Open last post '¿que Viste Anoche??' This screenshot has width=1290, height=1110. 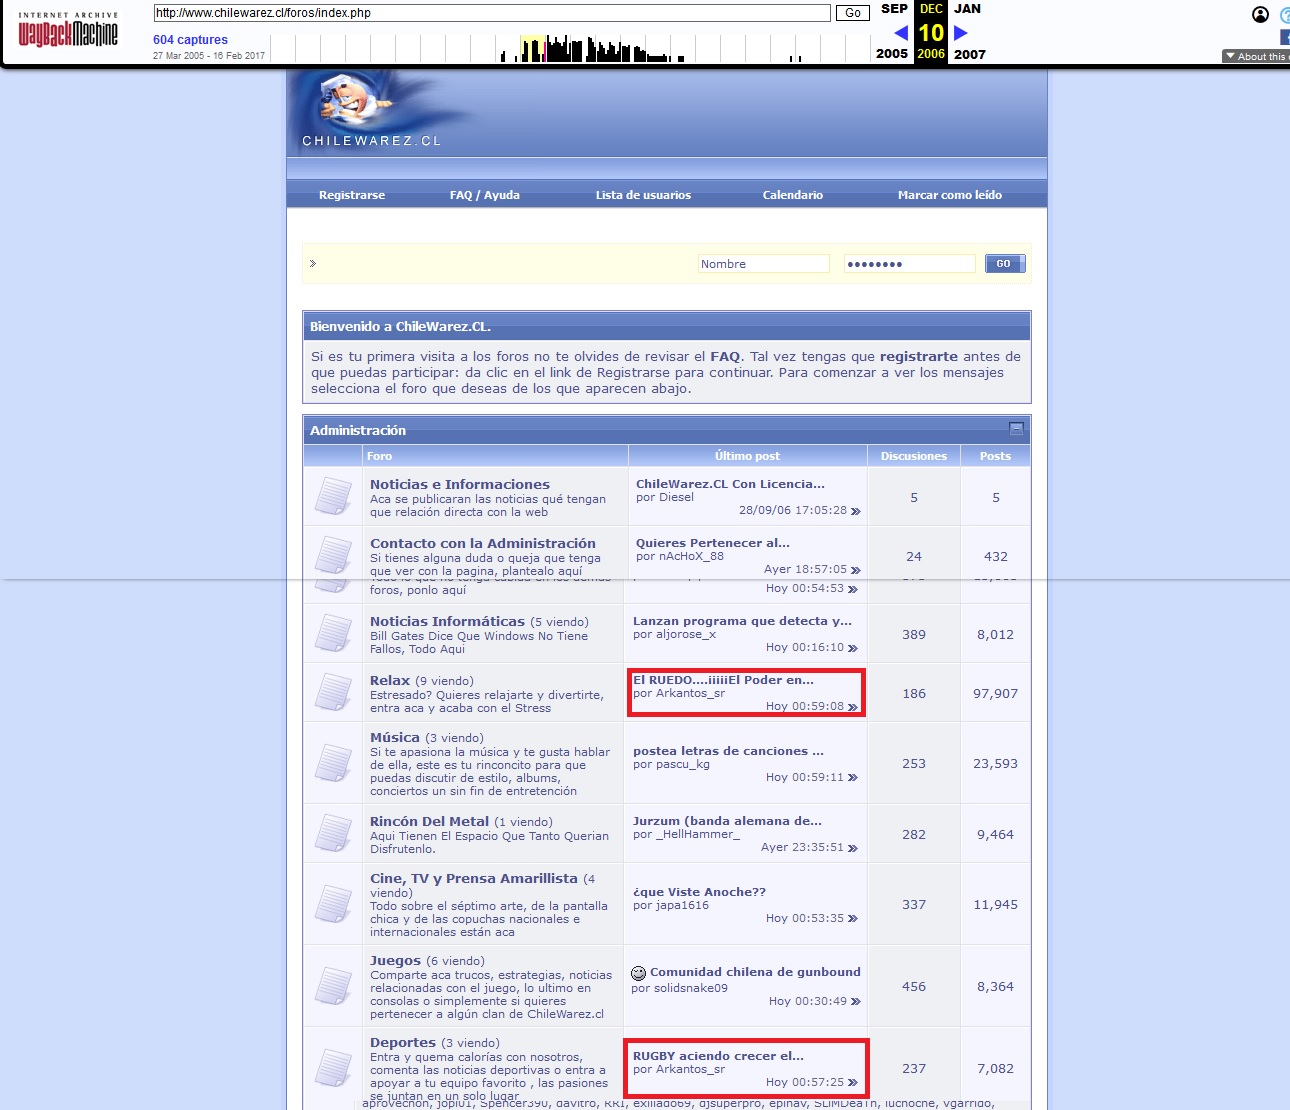pos(699,892)
